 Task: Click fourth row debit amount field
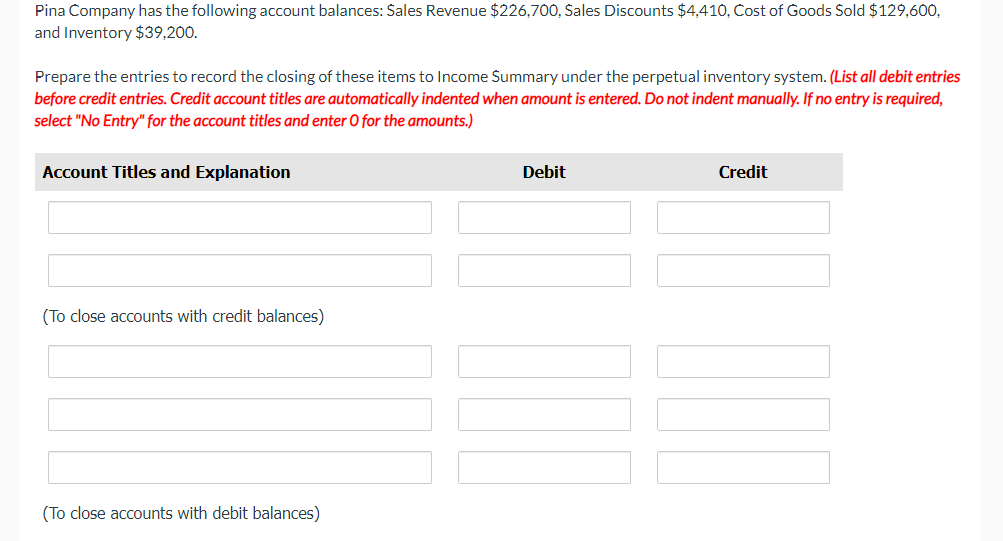544,414
